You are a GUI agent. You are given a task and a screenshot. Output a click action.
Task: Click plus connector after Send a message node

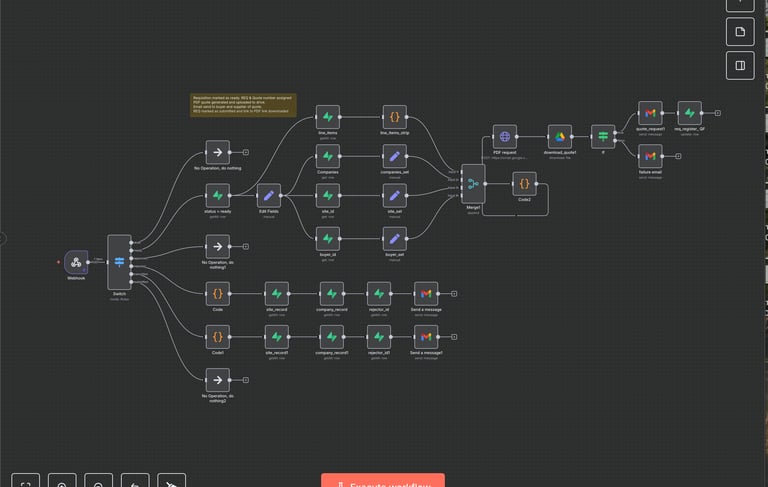(454, 293)
